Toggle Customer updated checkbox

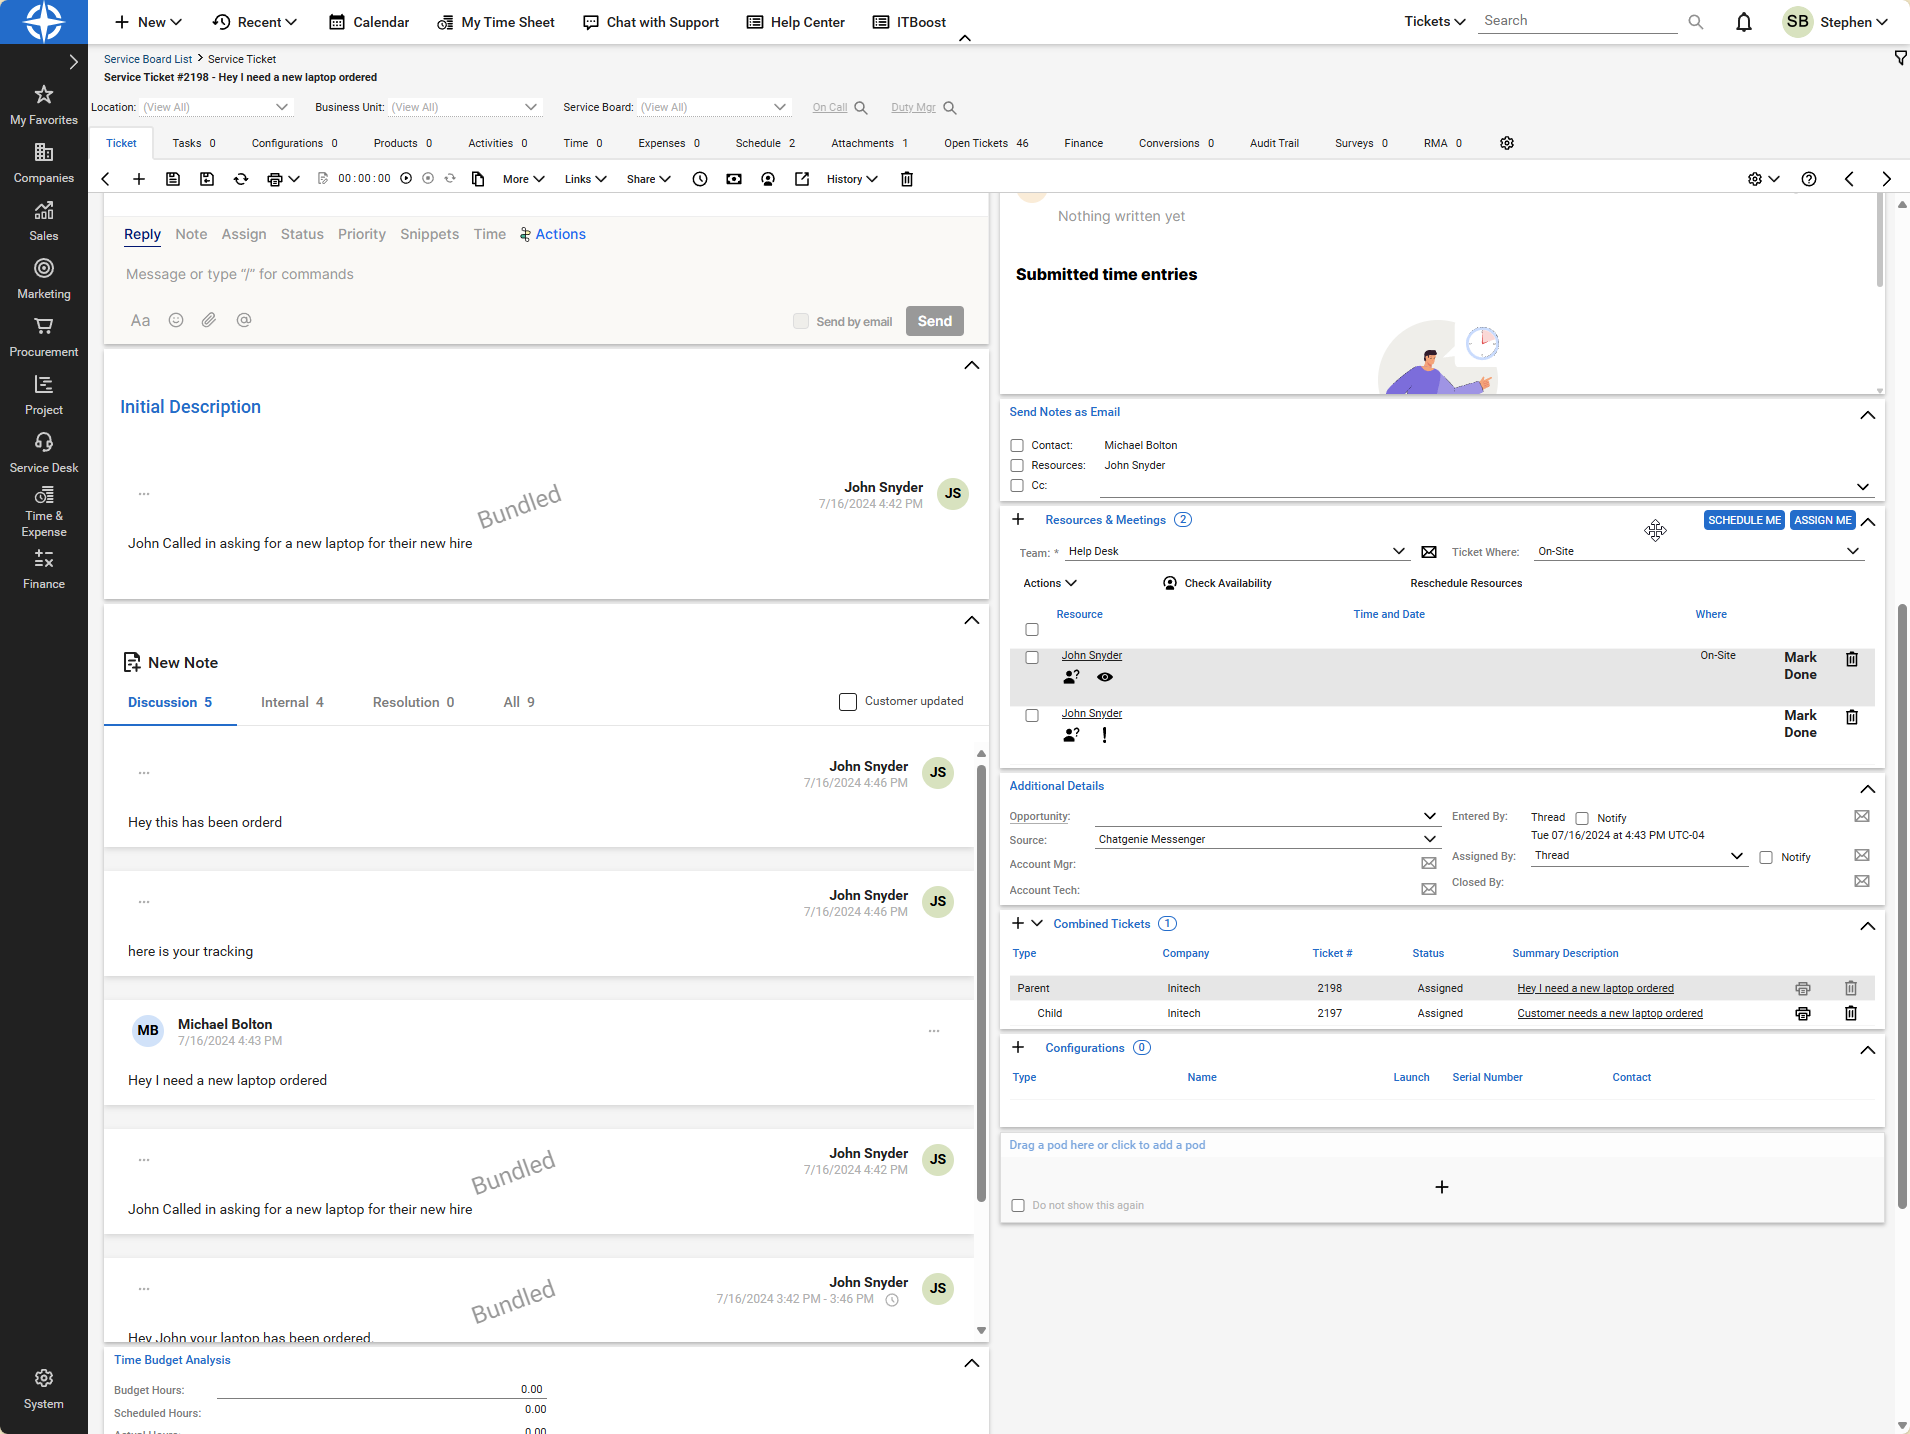[848, 702]
